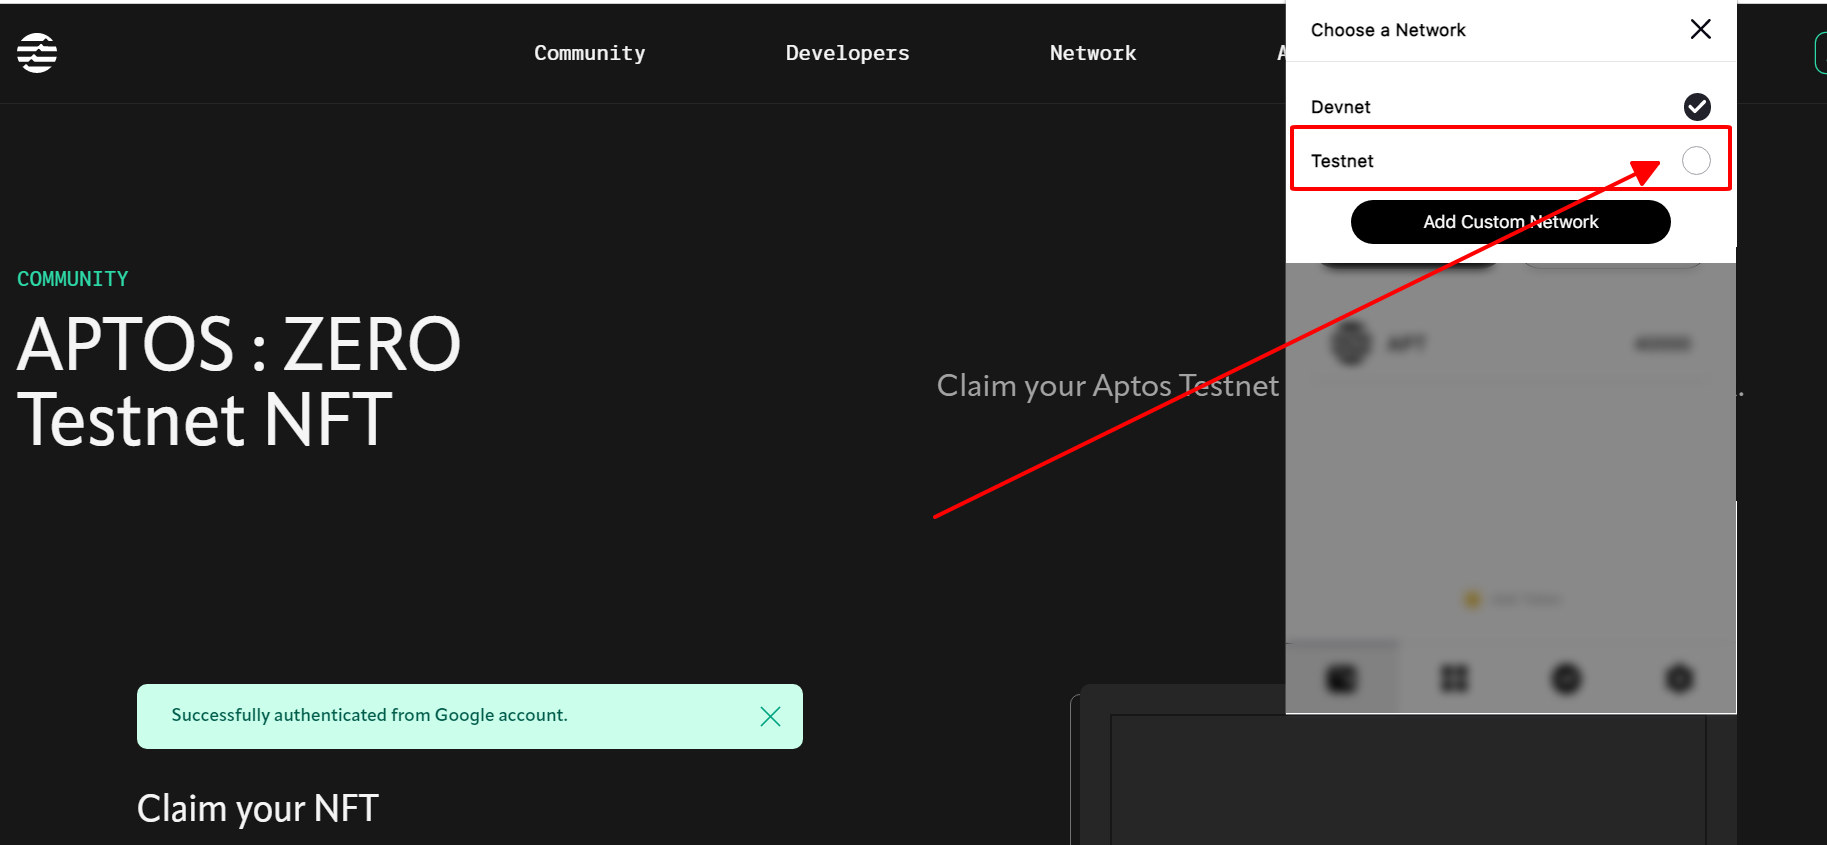Close the Choose a Network panel
Viewport: 1827px width, 845px height.
click(1700, 29)
